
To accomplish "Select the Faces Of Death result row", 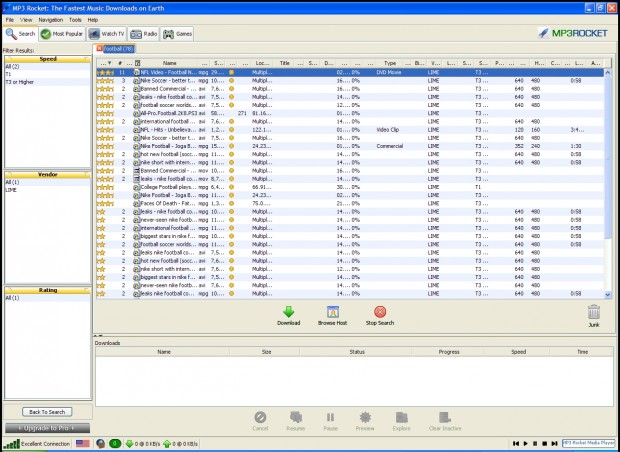I will pyautogui.click(x=350, y=203).
